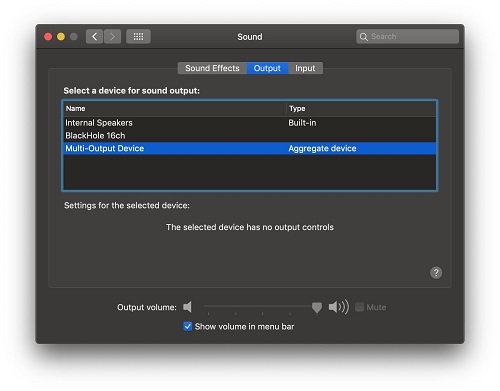Show all preferences via grid icon
The width and height of the screenshot is (500, 391).
coord(138,36)
